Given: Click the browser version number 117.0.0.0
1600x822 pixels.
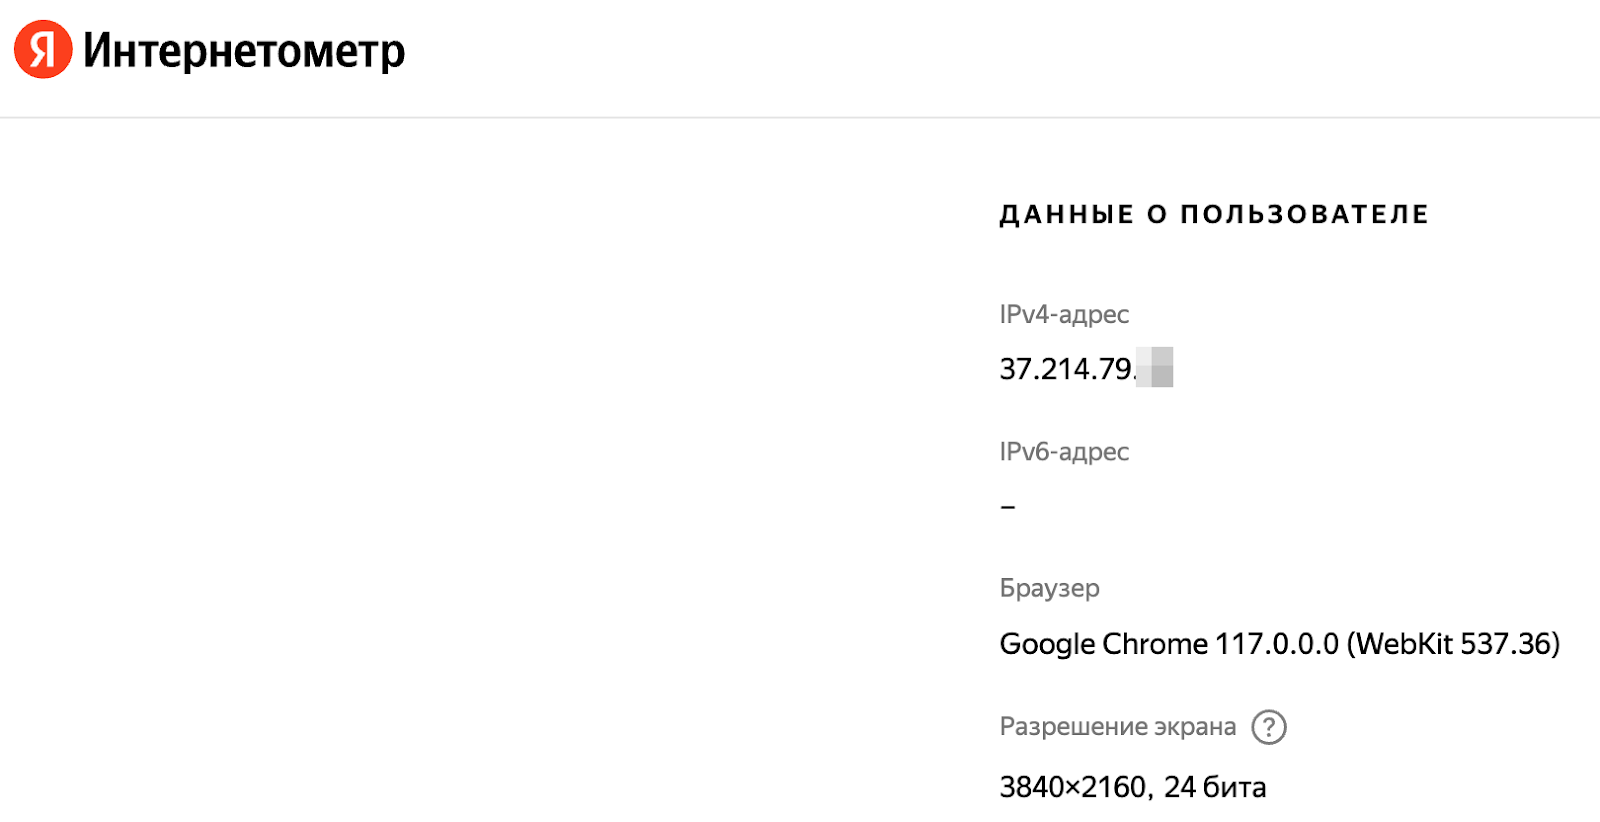Looking at the screenshot, I should click(x=1276, y=644).
